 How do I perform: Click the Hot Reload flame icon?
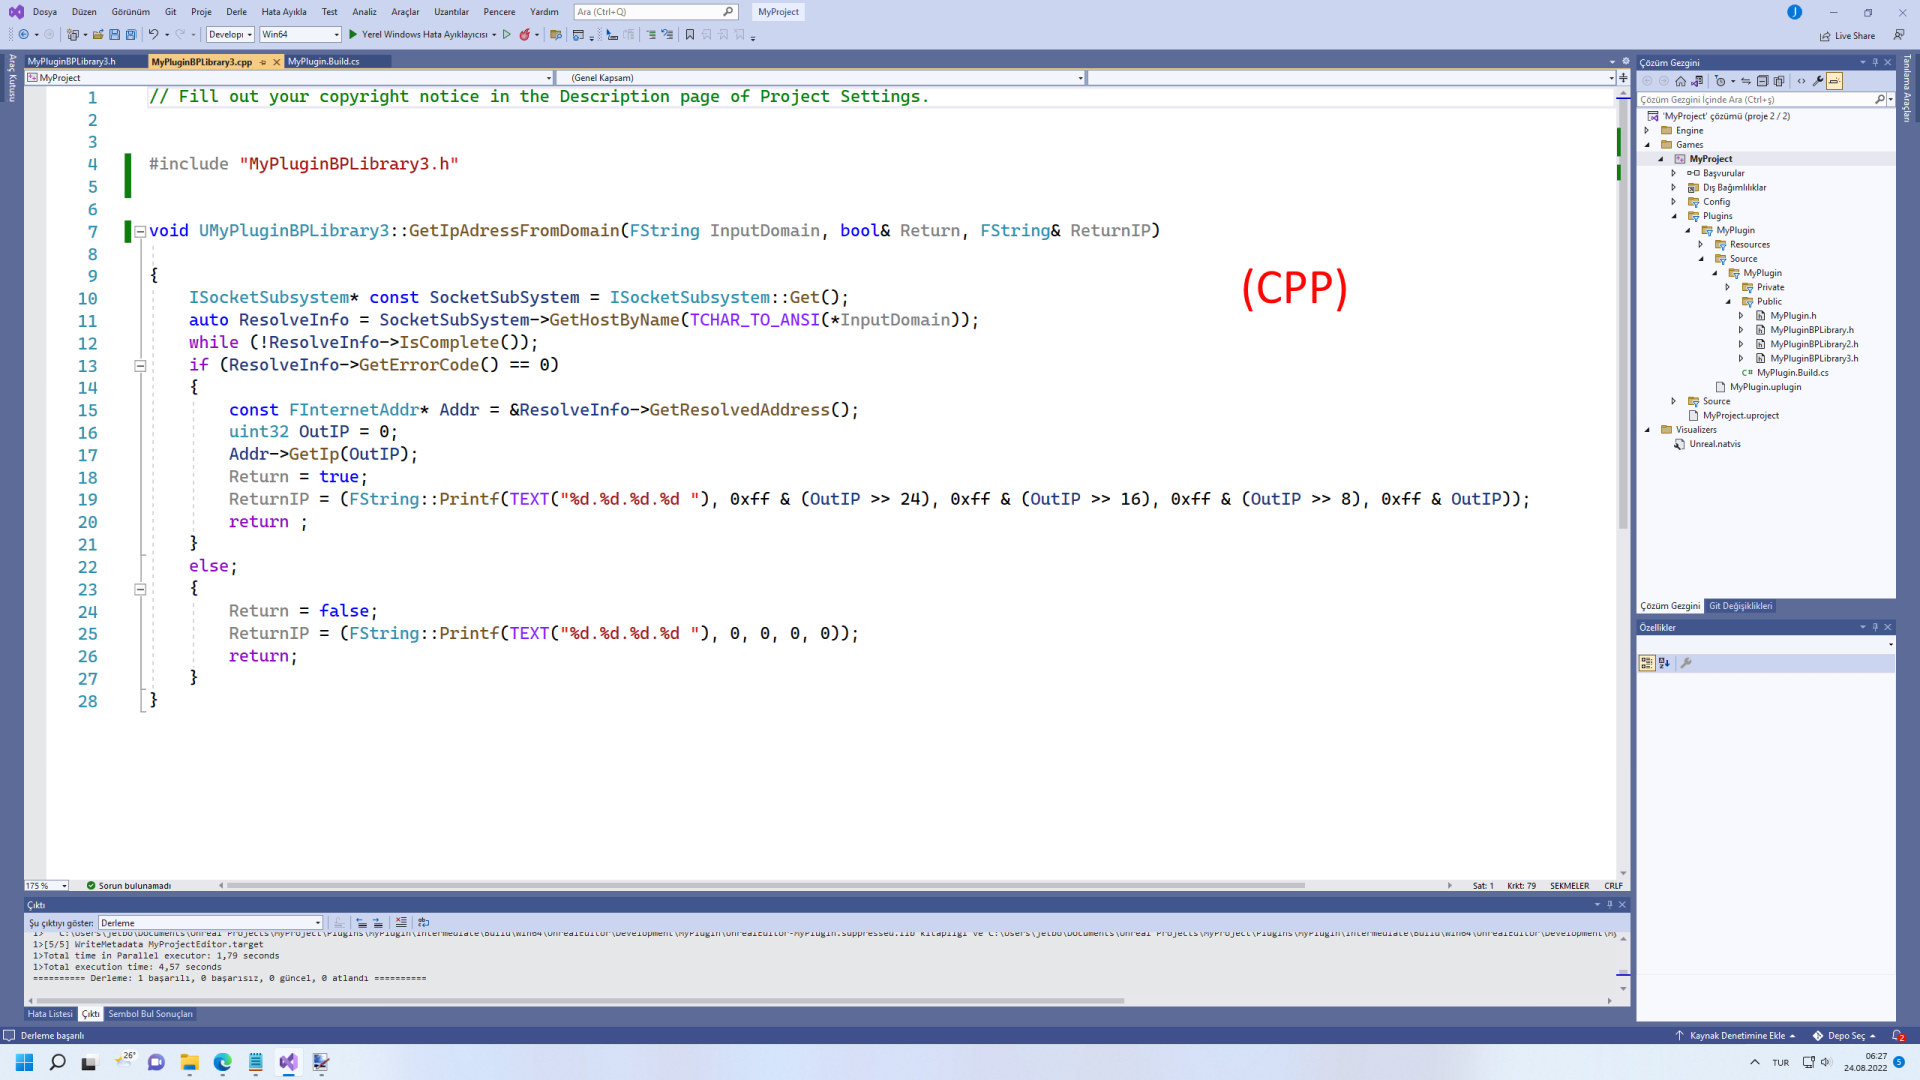(524, 34)
